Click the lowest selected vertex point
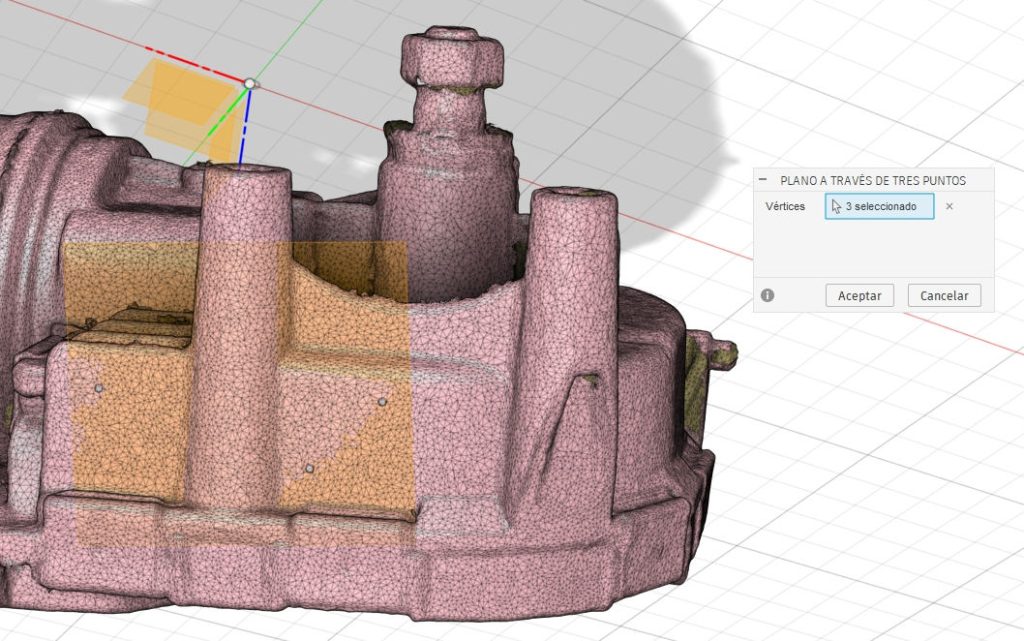The image size is (1024, 641). (x=309, y=468)
